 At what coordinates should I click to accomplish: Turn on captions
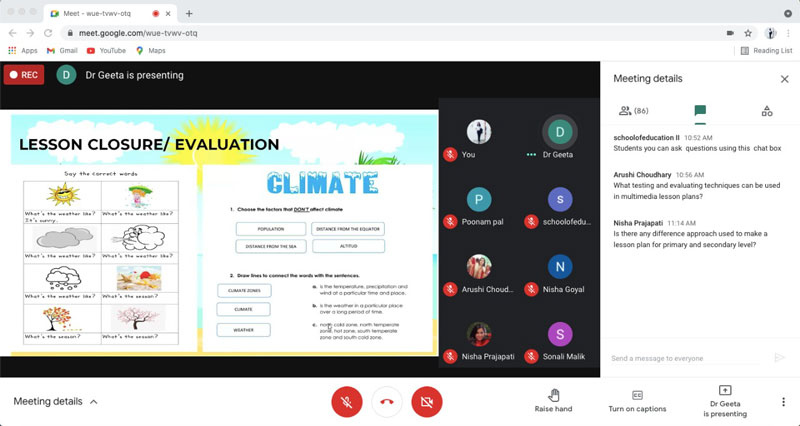637,400
